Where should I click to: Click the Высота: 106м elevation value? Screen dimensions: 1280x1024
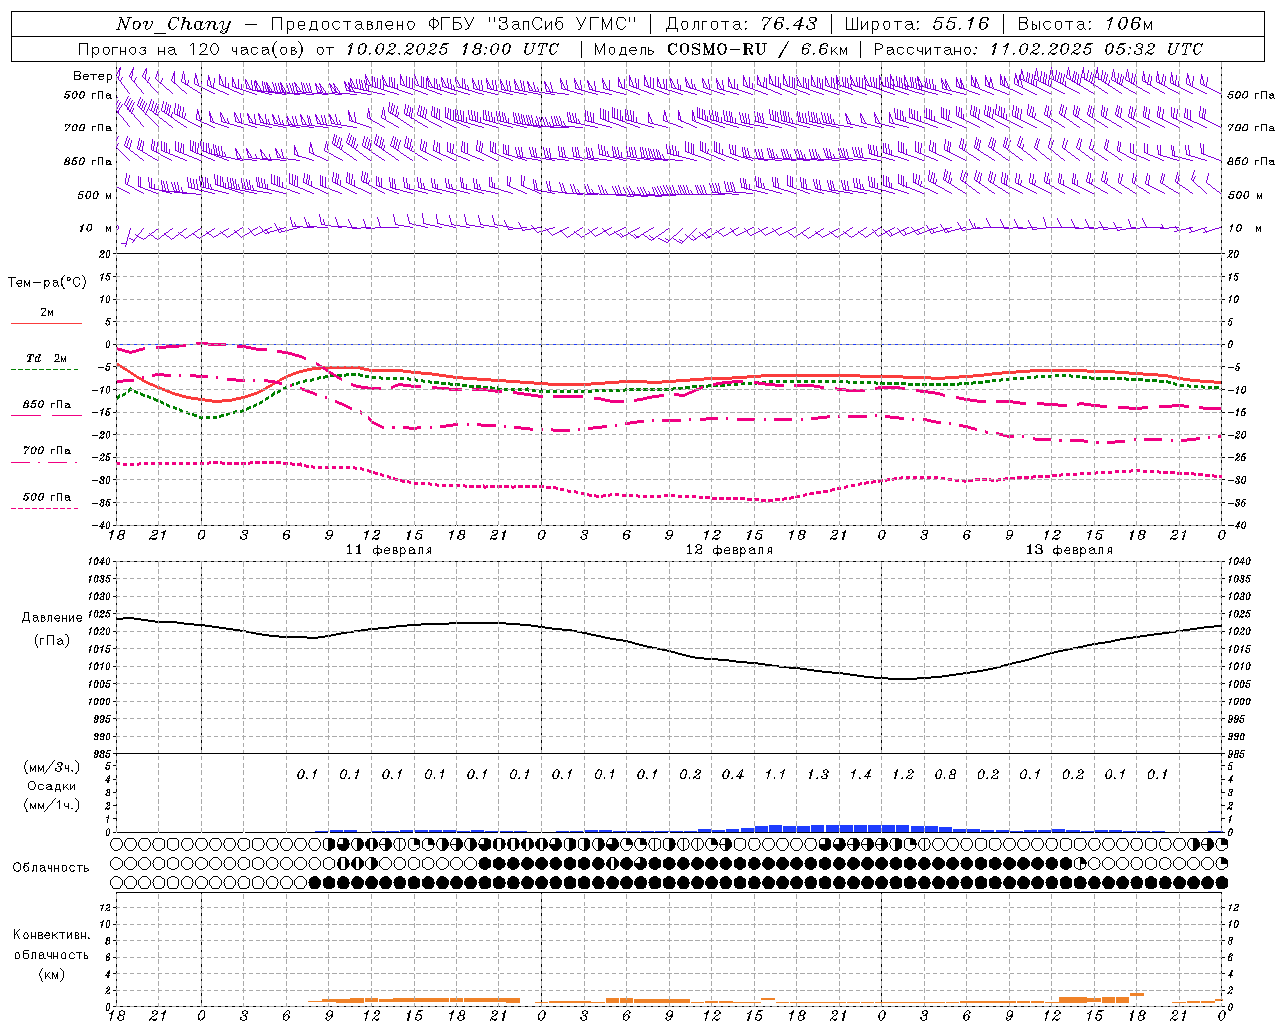[1085, 24]
